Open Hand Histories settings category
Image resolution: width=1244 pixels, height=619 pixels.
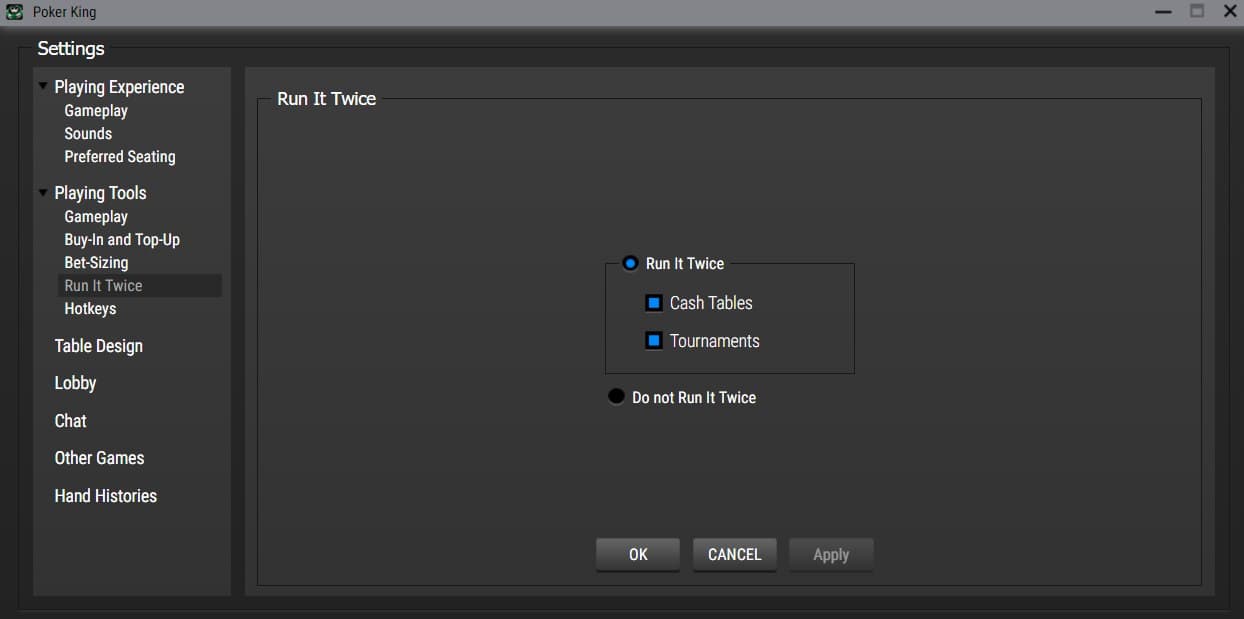[x=105, y=496]
